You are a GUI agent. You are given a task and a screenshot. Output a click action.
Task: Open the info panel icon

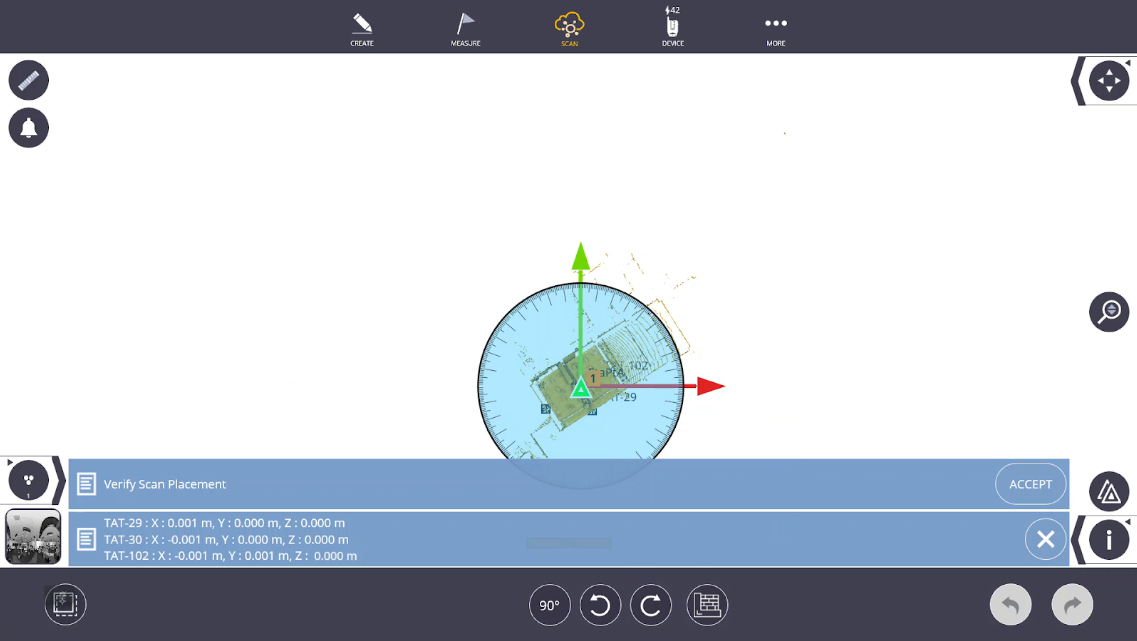1109,539
